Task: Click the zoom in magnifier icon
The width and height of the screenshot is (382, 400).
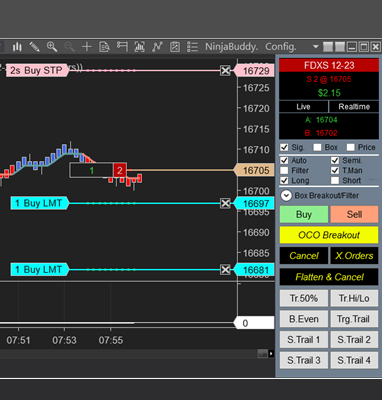Action: (52, 47)
